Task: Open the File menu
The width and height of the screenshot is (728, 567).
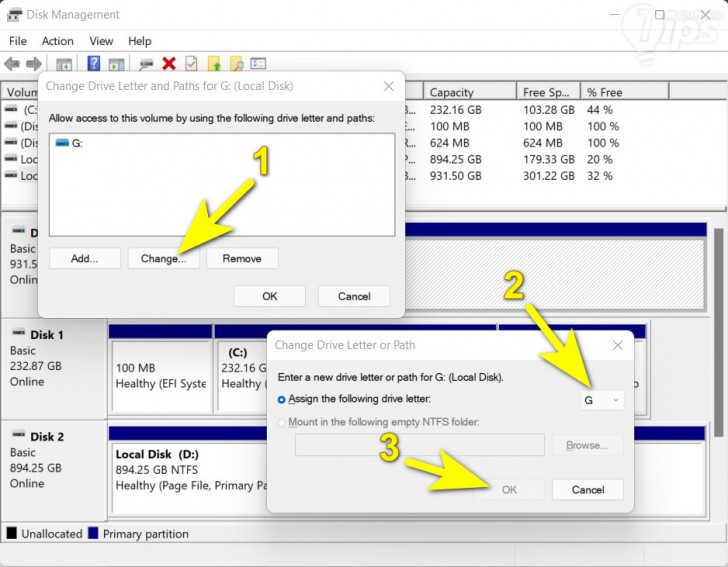Action: (18, 41)
